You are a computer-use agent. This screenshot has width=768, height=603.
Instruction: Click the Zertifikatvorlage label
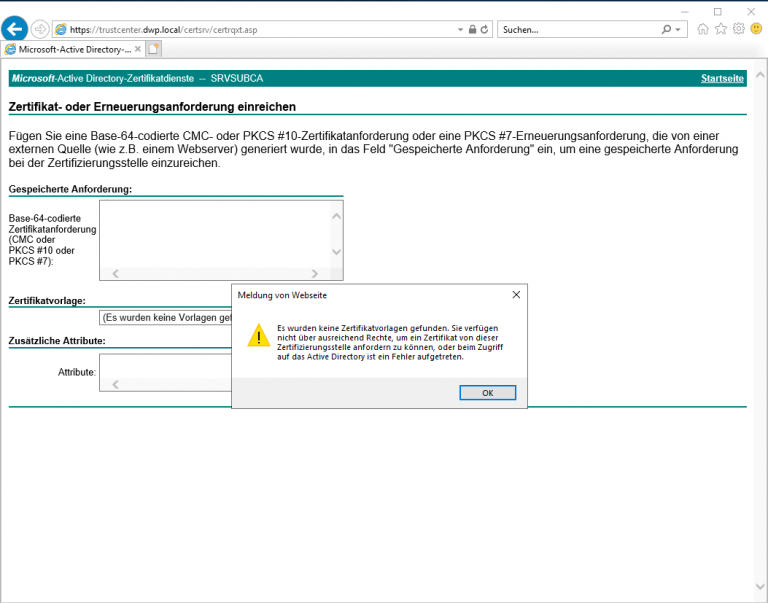coord(47,301)
